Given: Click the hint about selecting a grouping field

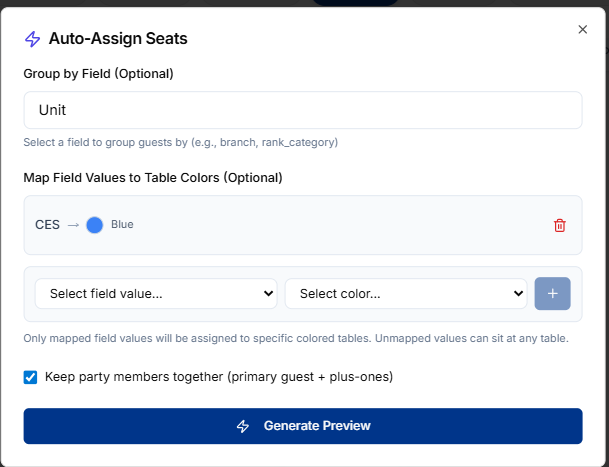Looking at the screenshot, I should tap(181, 143).
